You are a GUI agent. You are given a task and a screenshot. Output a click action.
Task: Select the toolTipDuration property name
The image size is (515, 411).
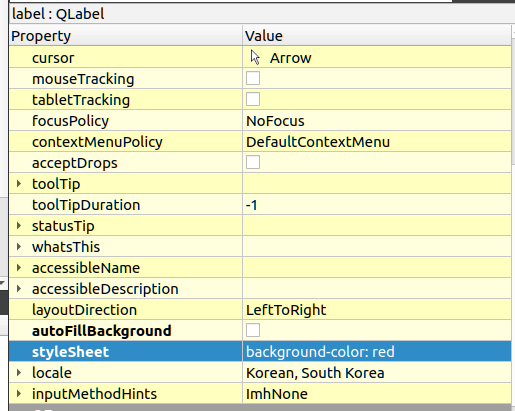pos(86,205)
